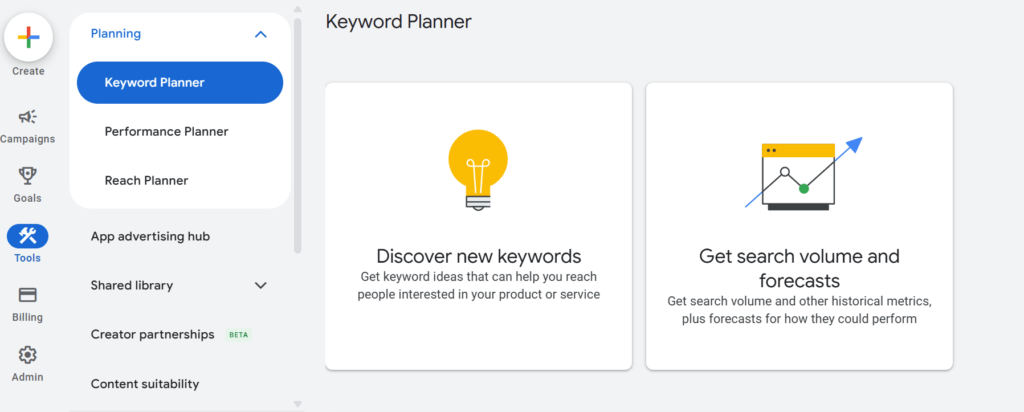
Task: Select the Tools wrench icon
Action: 28,236
